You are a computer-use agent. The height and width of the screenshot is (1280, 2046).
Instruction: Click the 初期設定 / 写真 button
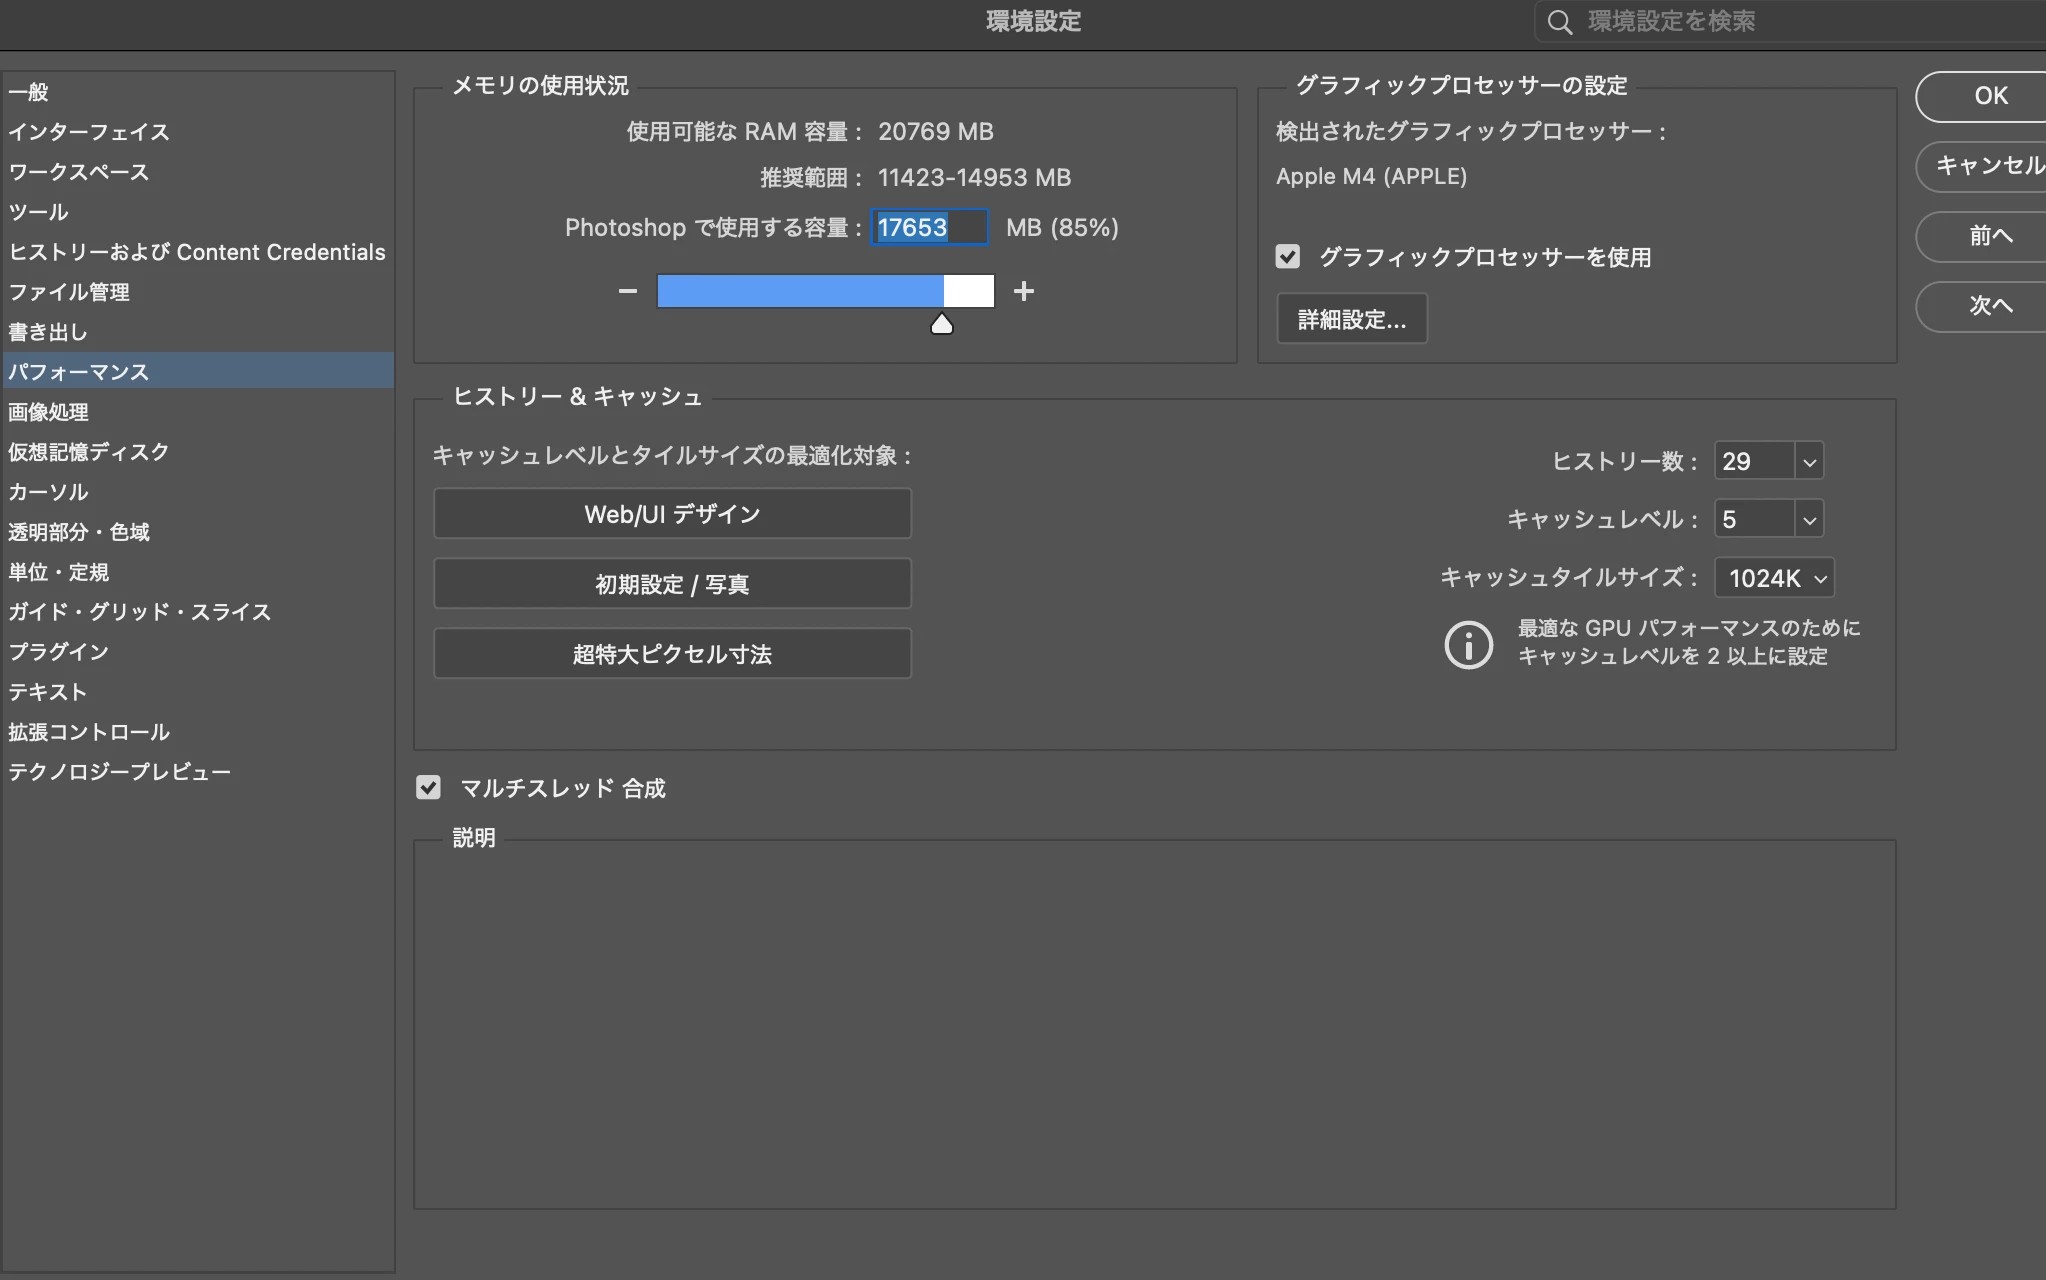click(x=672, y=584)
